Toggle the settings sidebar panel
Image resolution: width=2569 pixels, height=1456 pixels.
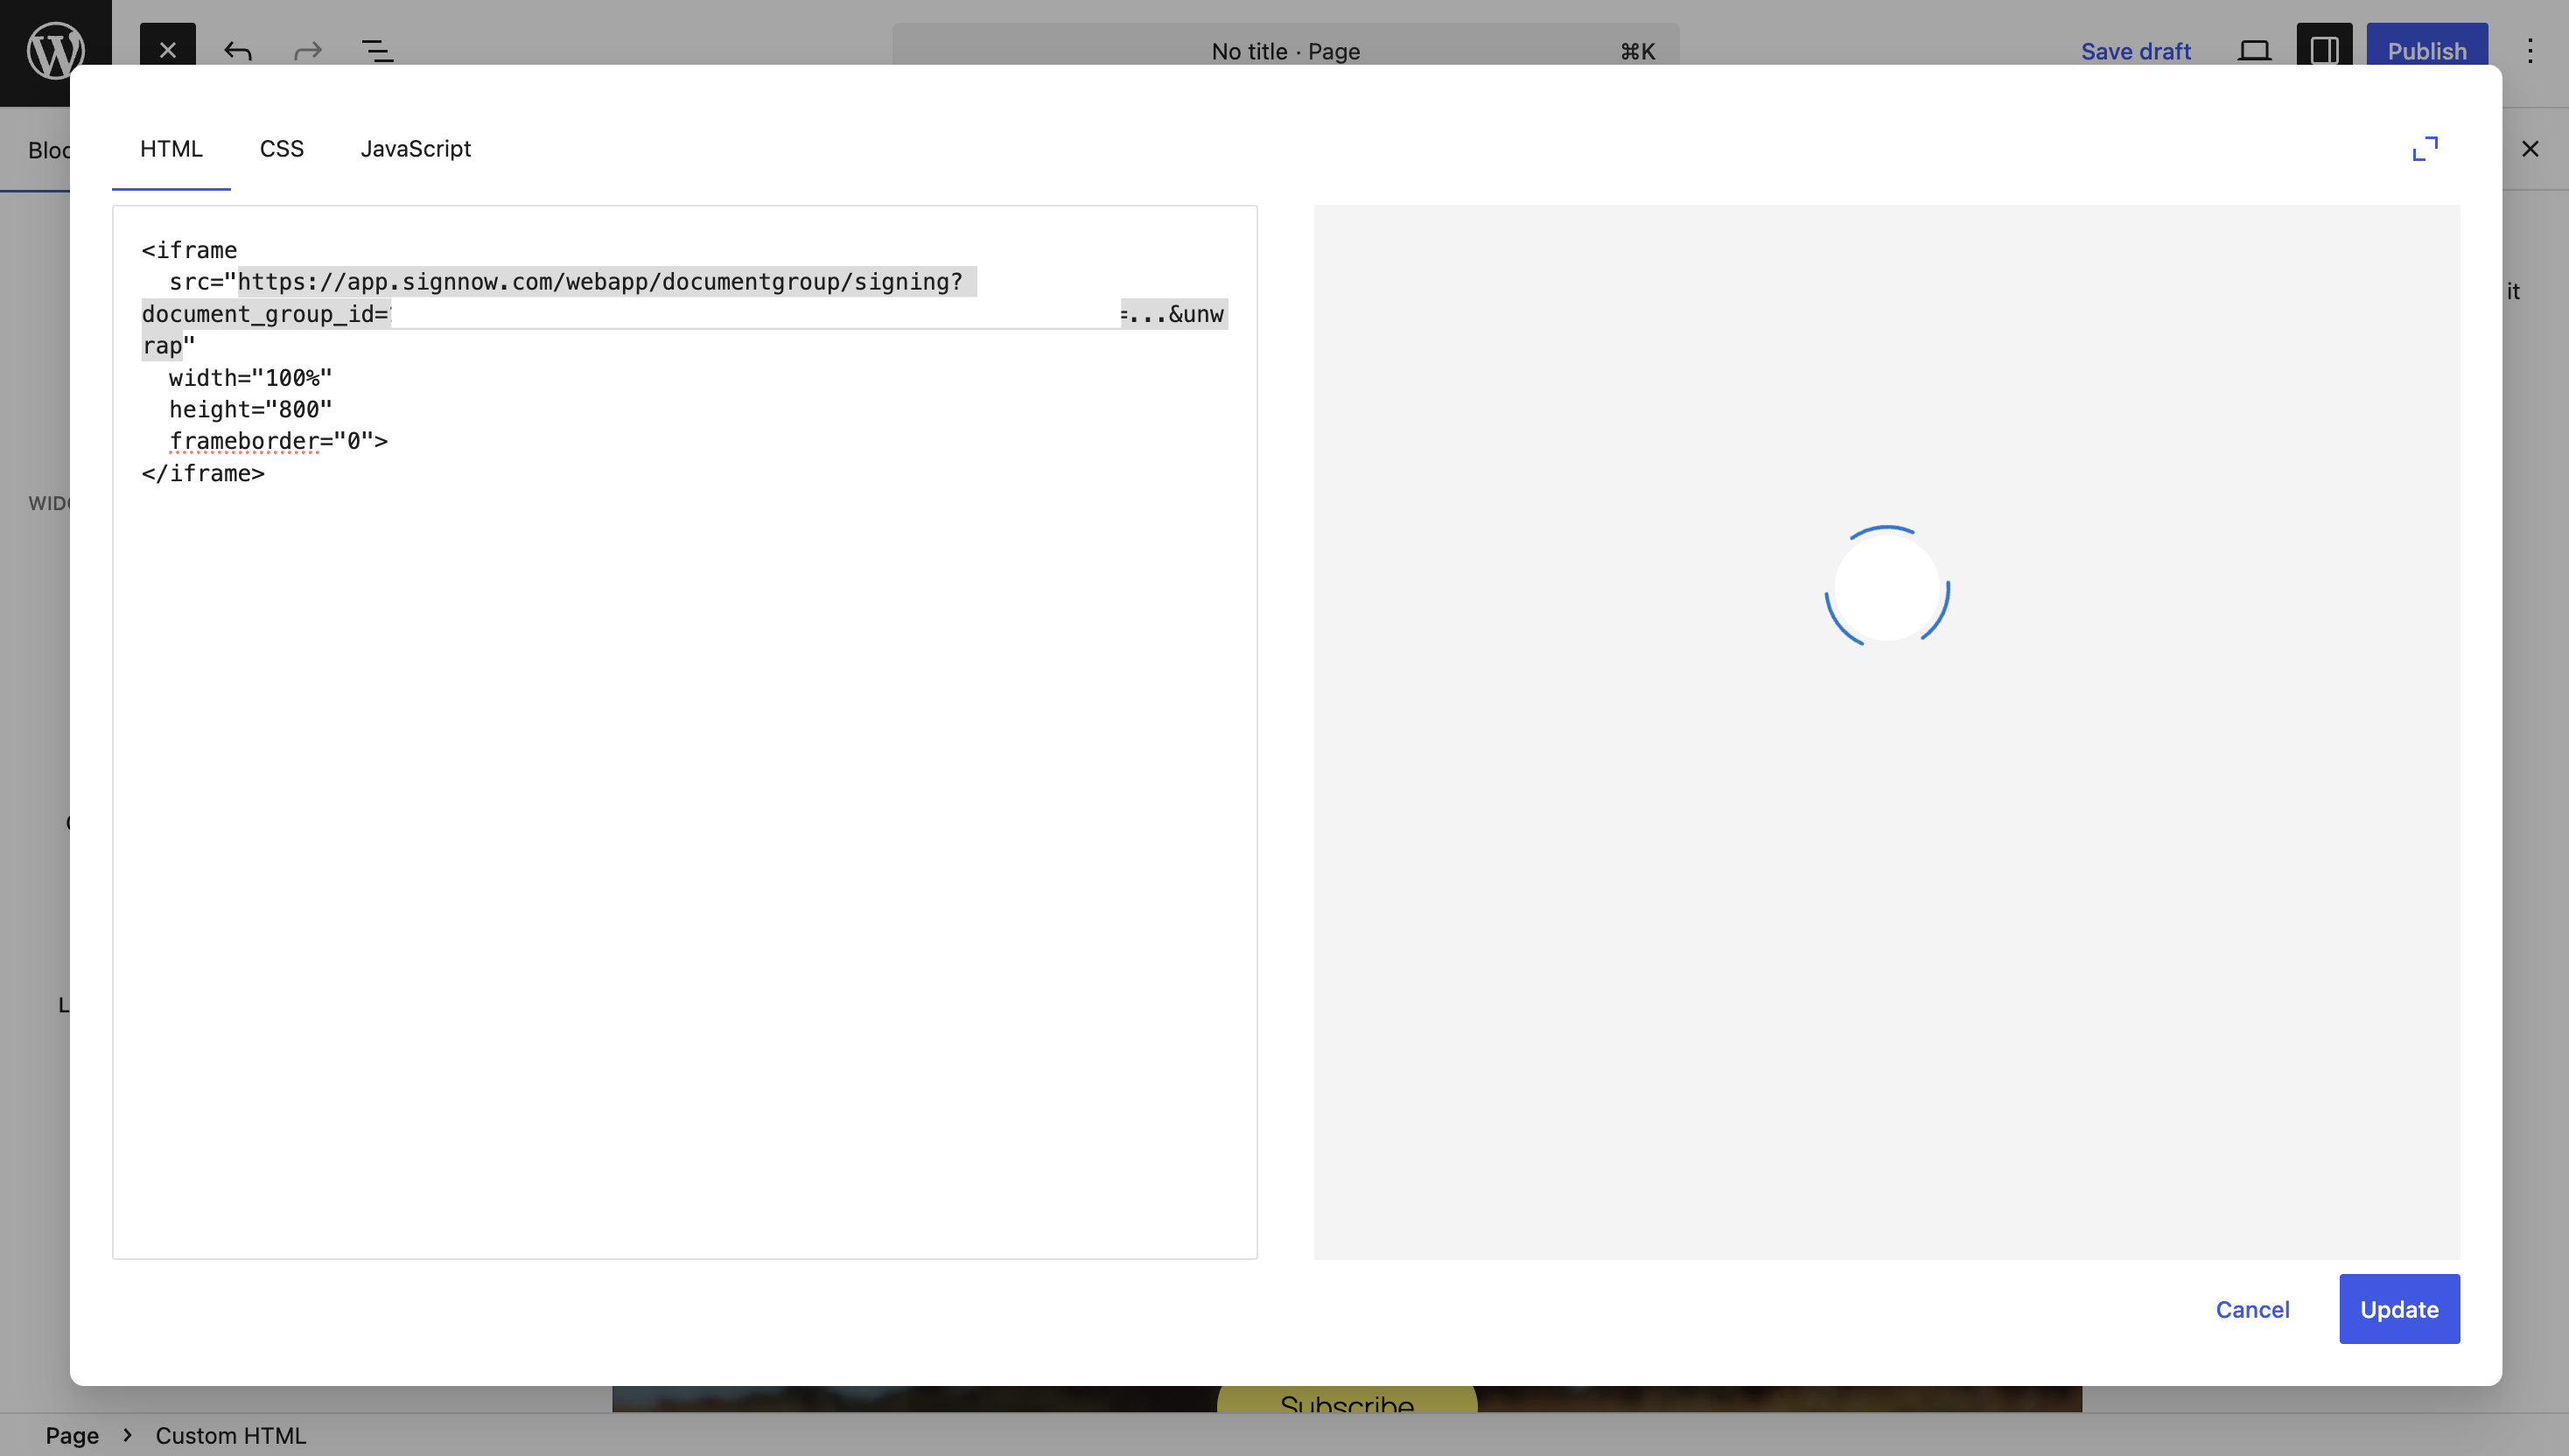coord(2324,51)
